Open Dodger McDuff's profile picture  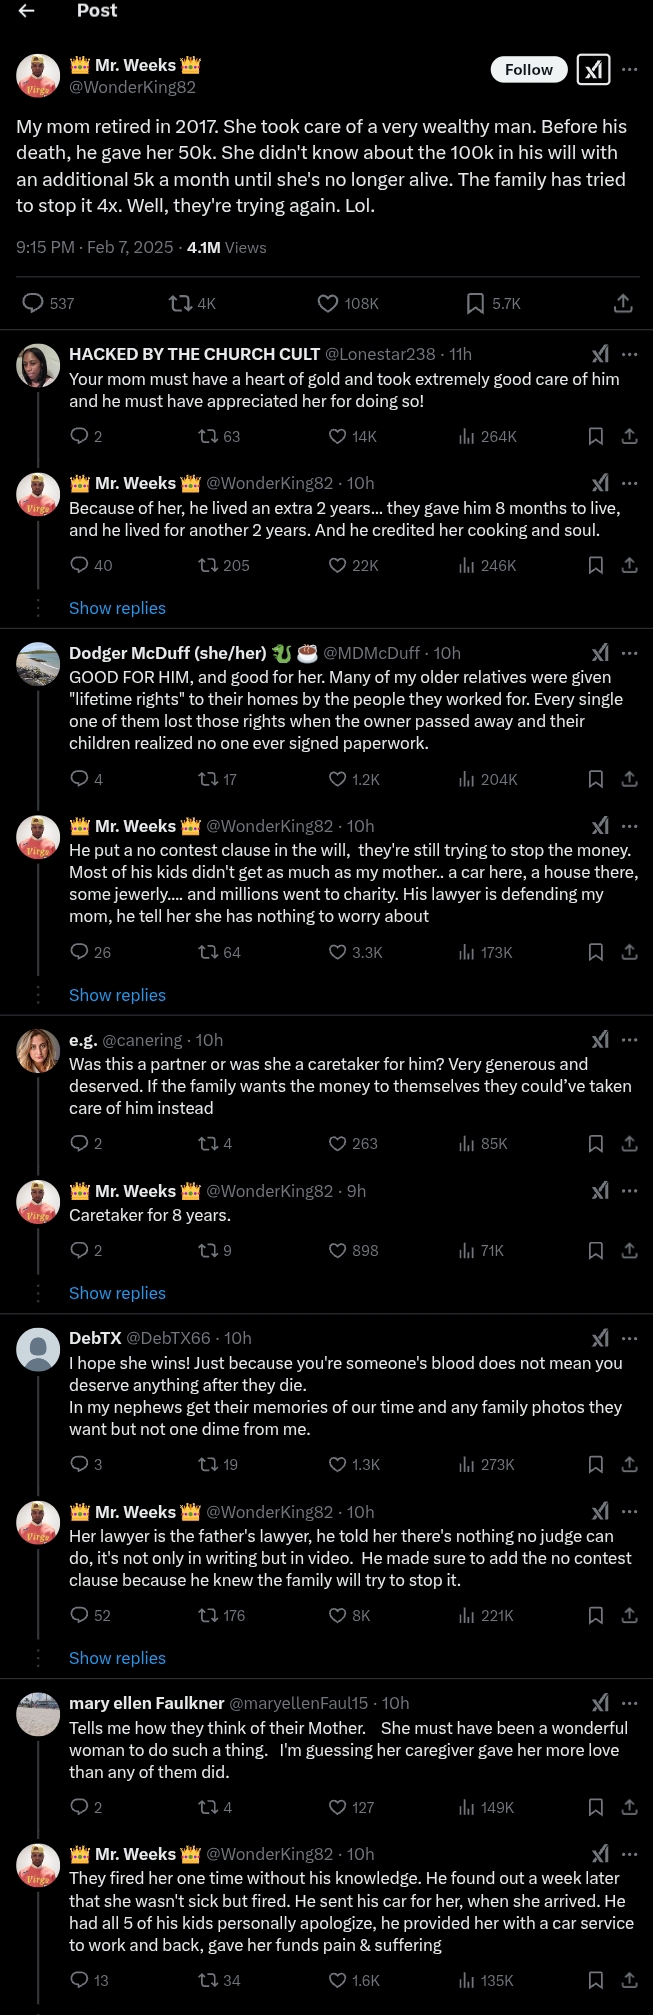(38, 664)
